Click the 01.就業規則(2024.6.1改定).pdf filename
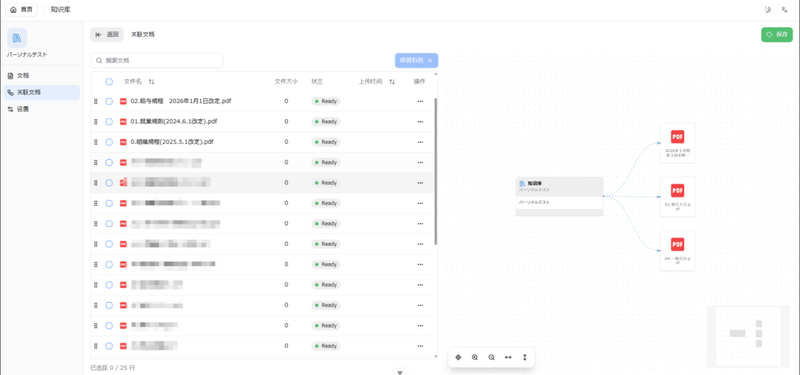The height and width of the screenshot is (375, 800). tap(174, 122)
